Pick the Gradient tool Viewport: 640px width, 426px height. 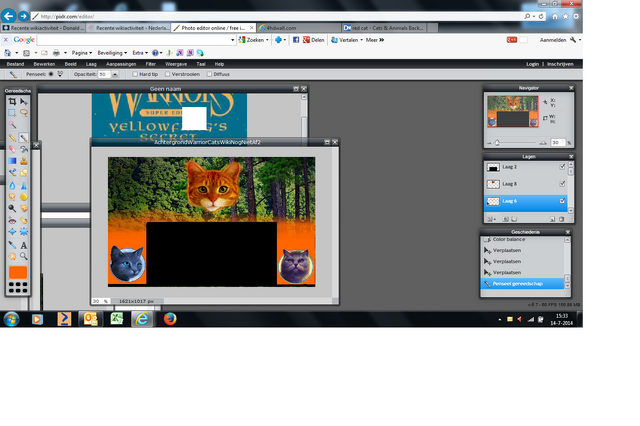pyautogui.click(x=12, y=161)
